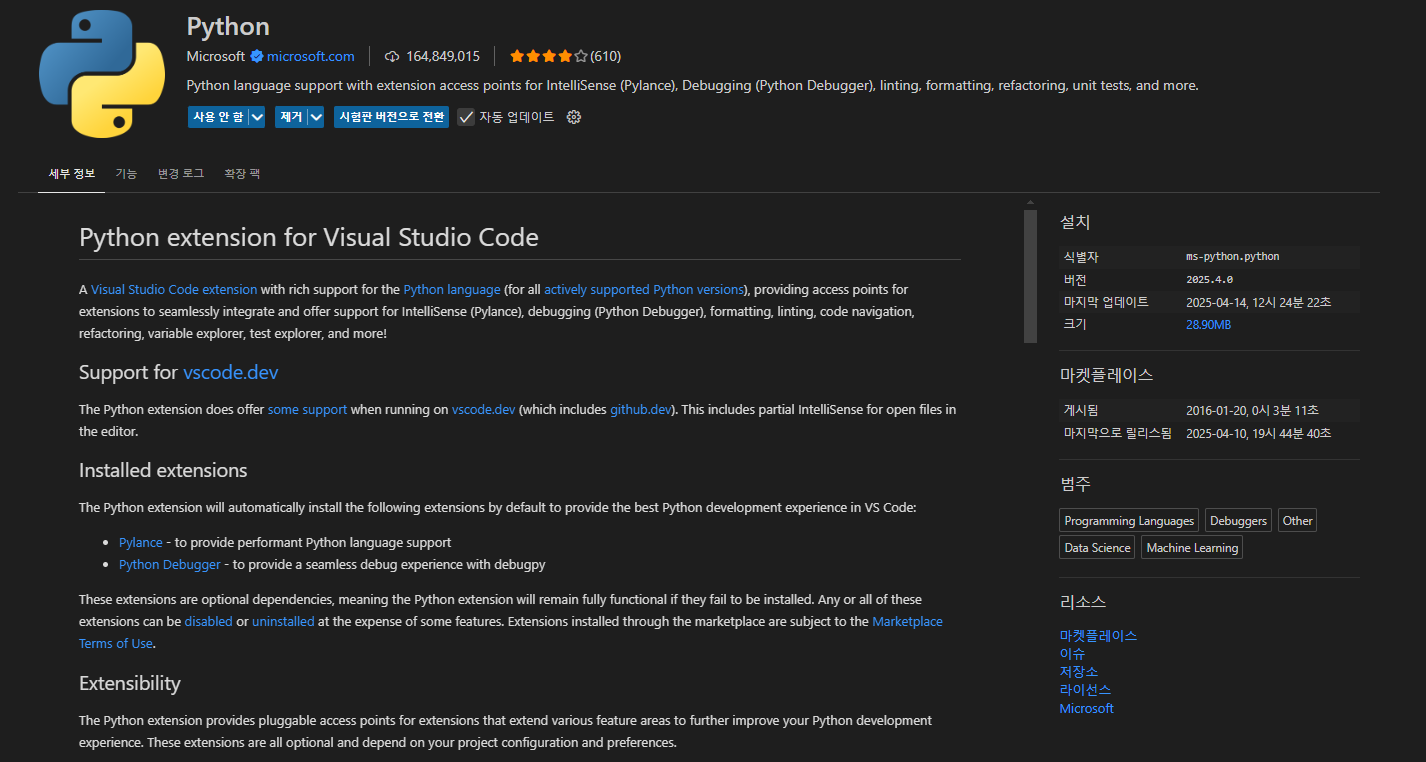Image resolution: width=1426 pixels, height=762 pixels.
Task: Click the ms-python.python identifier value
Action: pyautogui.click(x=1232, y=257)
